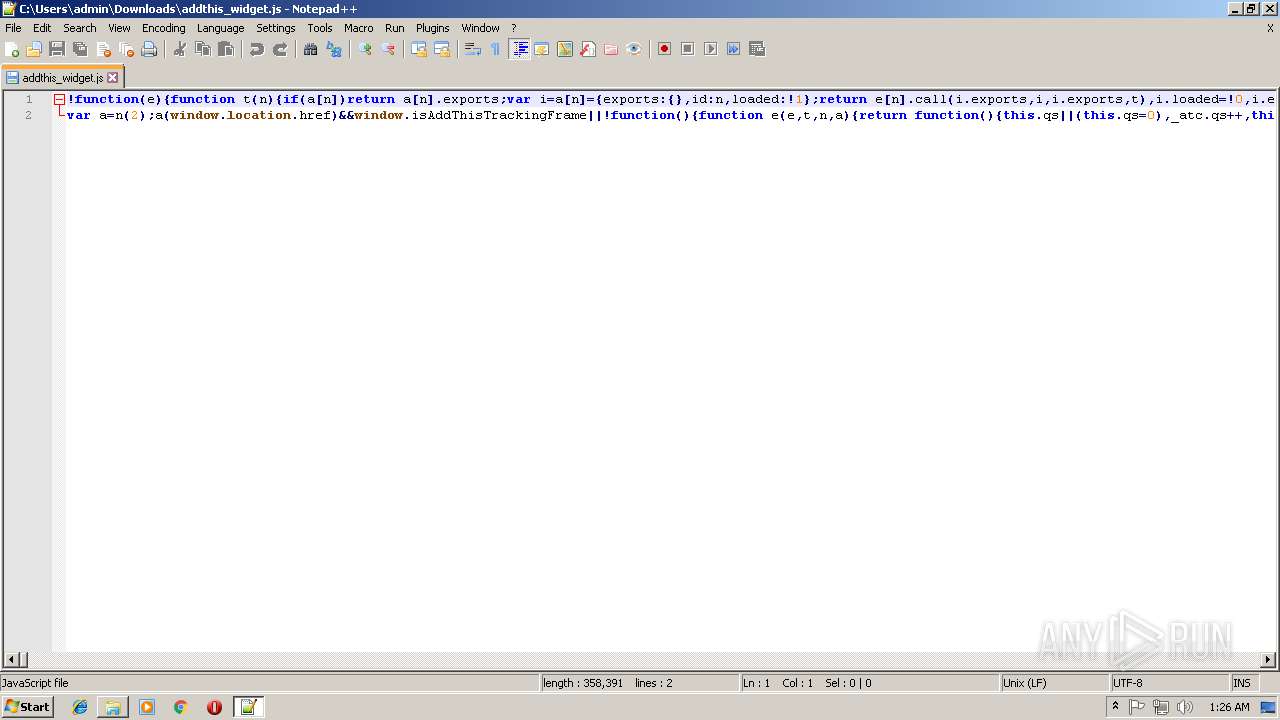Click the length : 358,391 status text
The height and width of the screenshot is (720, 1280).
coord(583,683)
